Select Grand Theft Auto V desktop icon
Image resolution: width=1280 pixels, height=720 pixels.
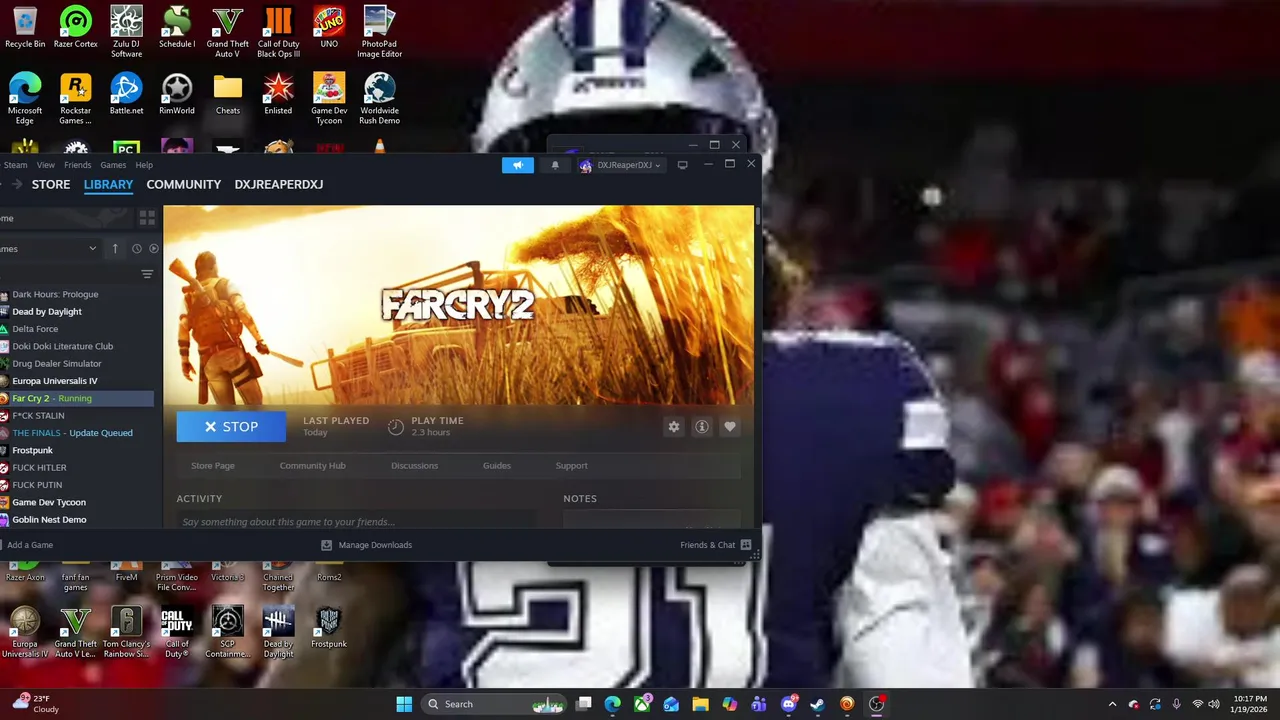[227, 31]
